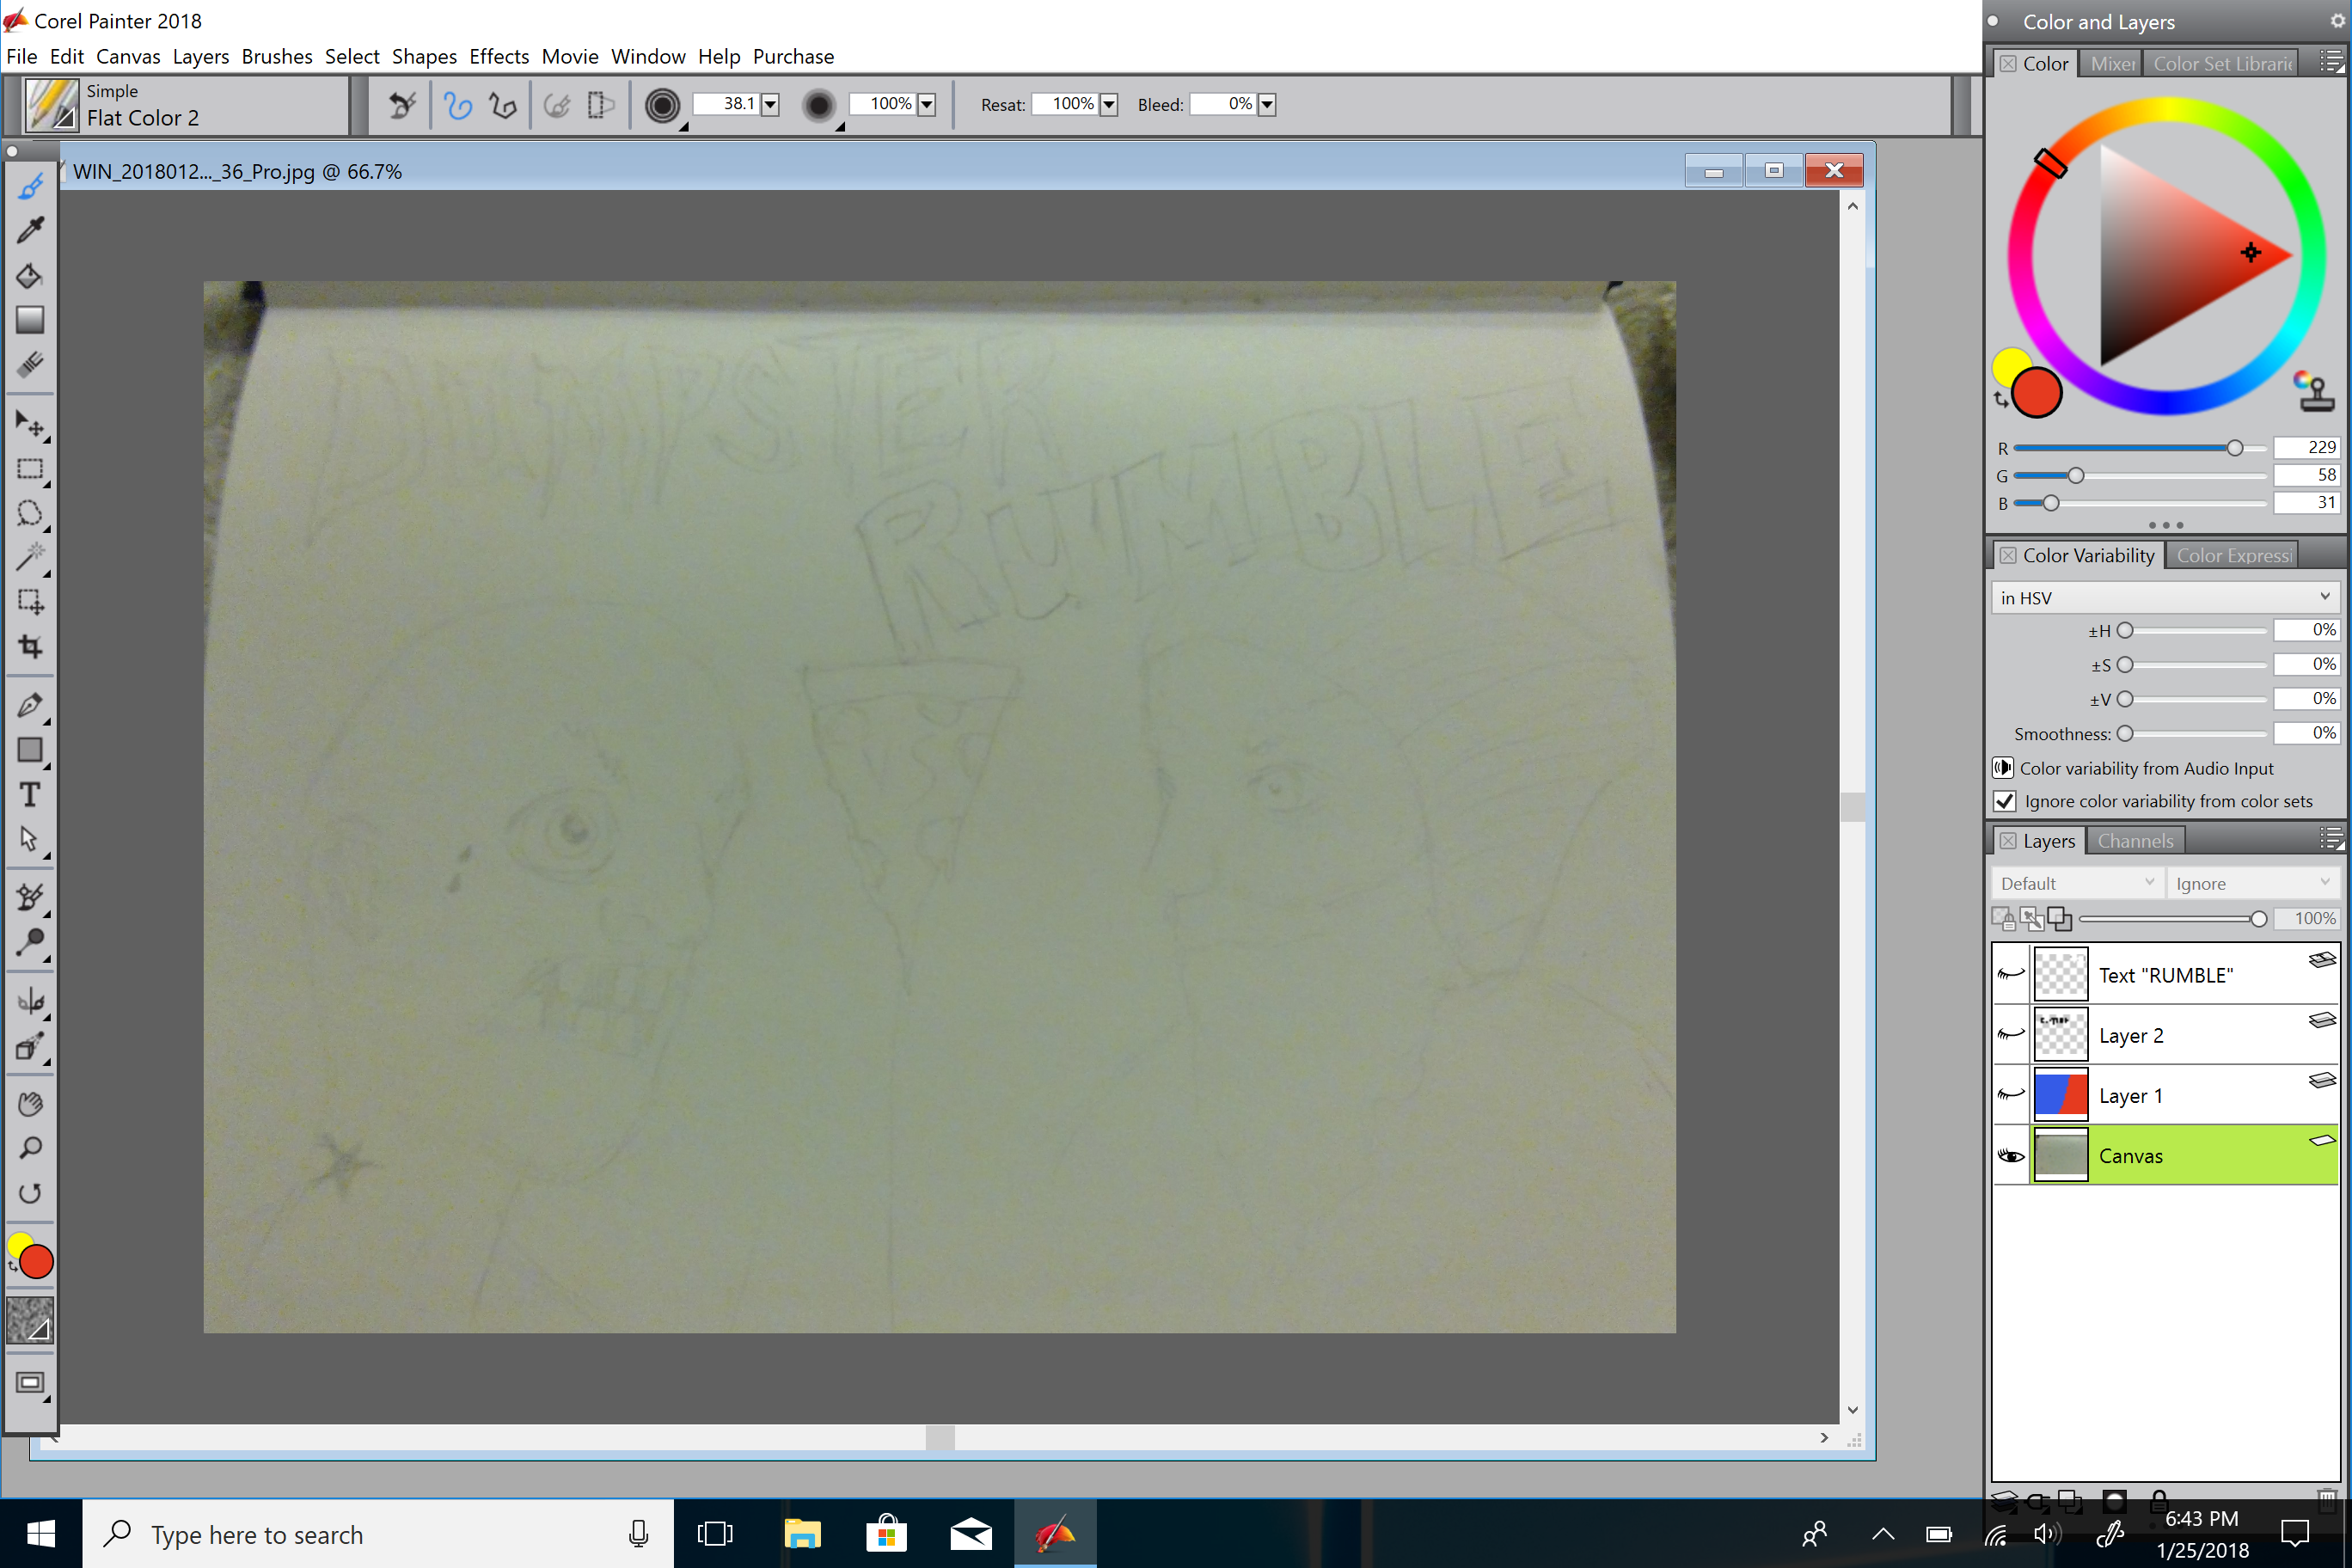This screenshot has height=1568, width=2352.
Task: Select the Text tool
Action: [30, 795]
